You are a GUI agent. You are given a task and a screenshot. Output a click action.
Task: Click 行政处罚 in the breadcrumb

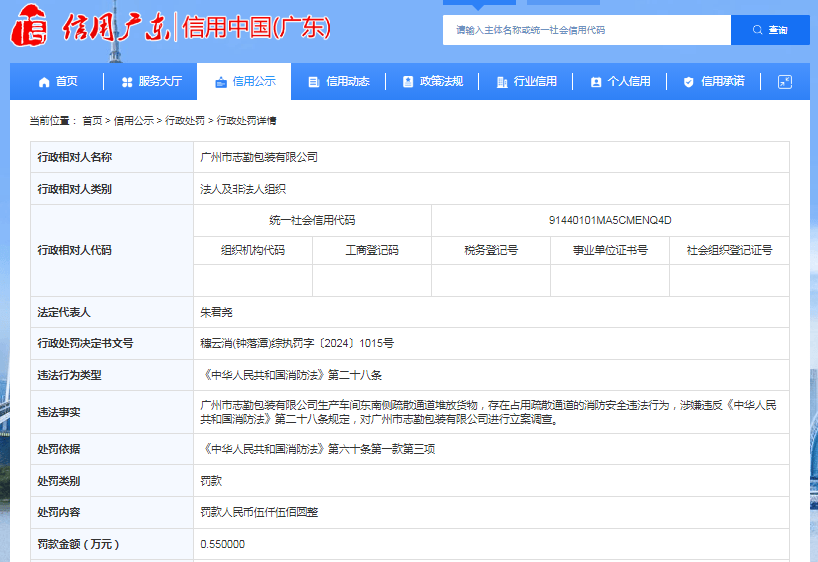[x=185, y=120]
